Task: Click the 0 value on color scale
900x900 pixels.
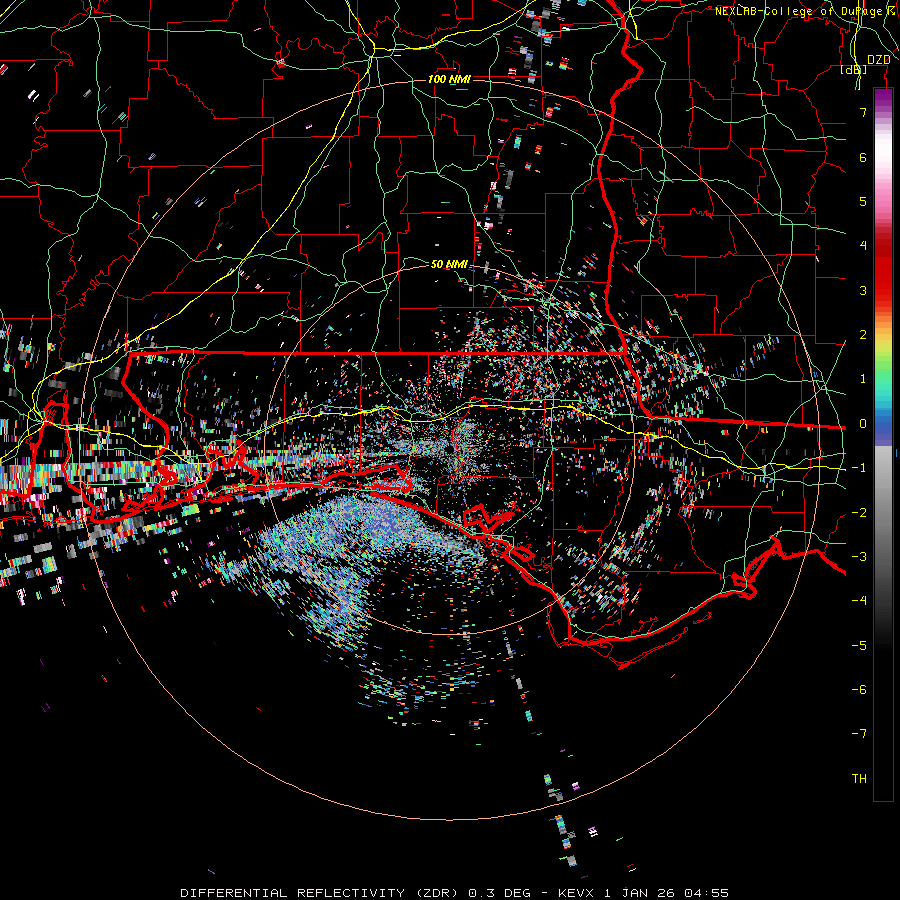Action: pyautogui.click(x=863, y=424)
